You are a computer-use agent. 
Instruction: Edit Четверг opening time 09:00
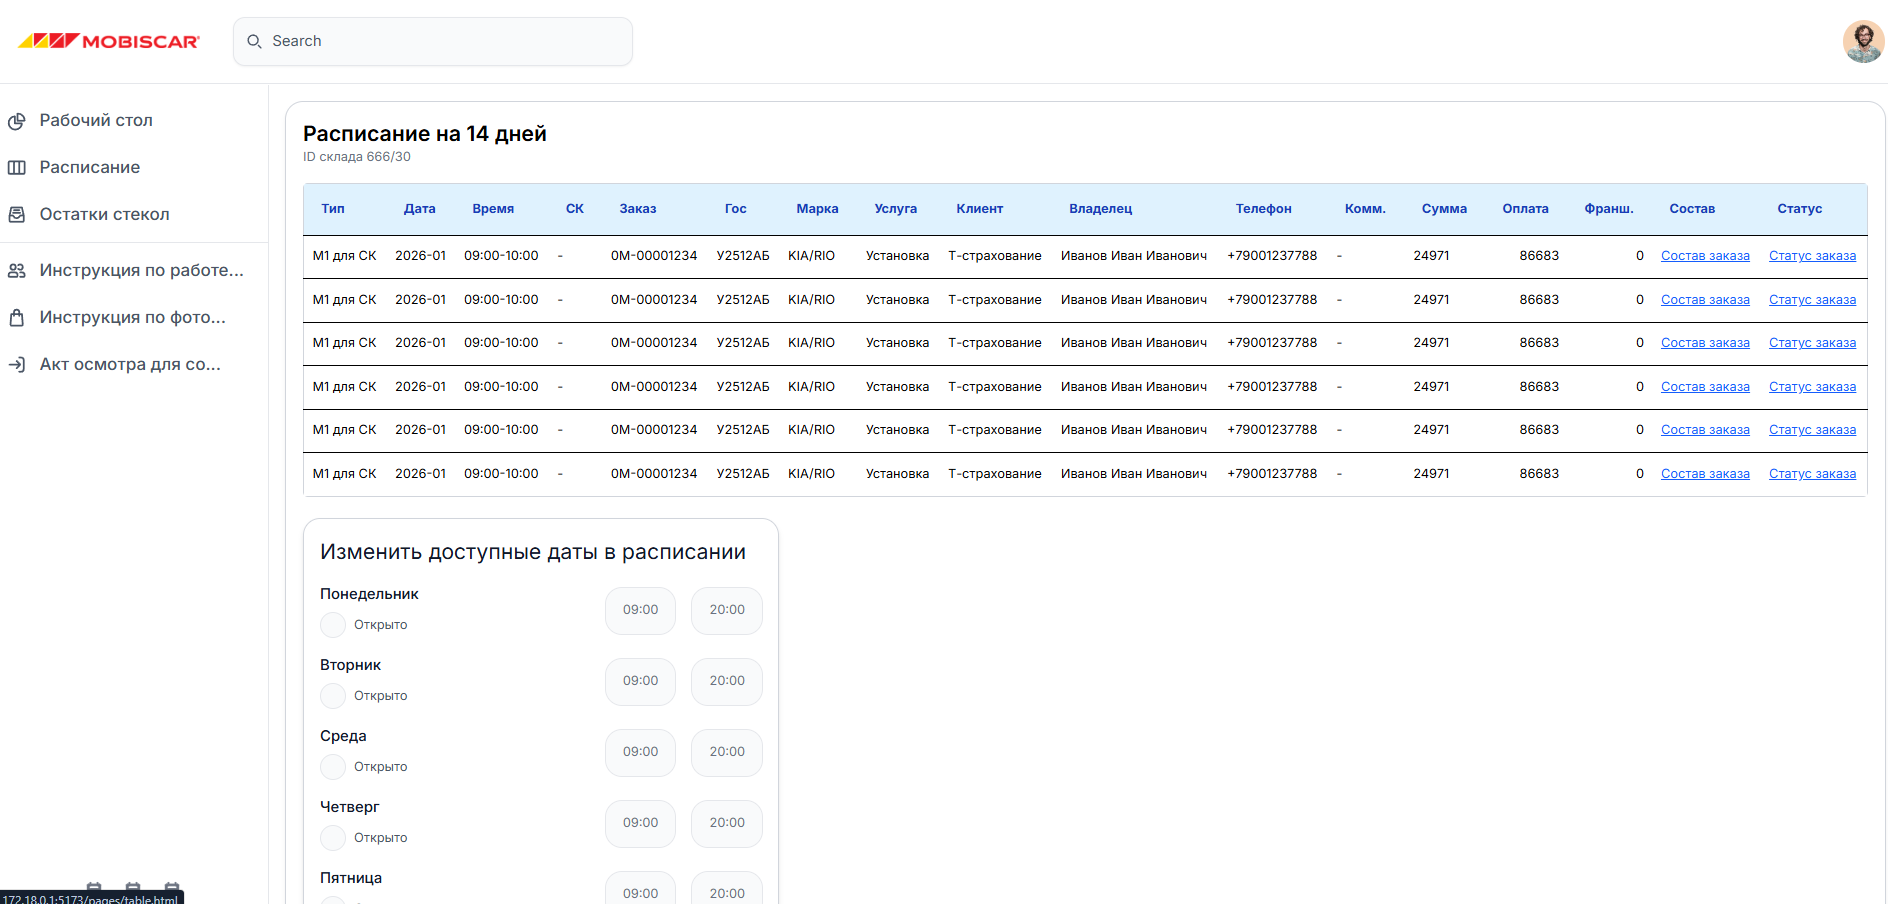coord(640,823)
